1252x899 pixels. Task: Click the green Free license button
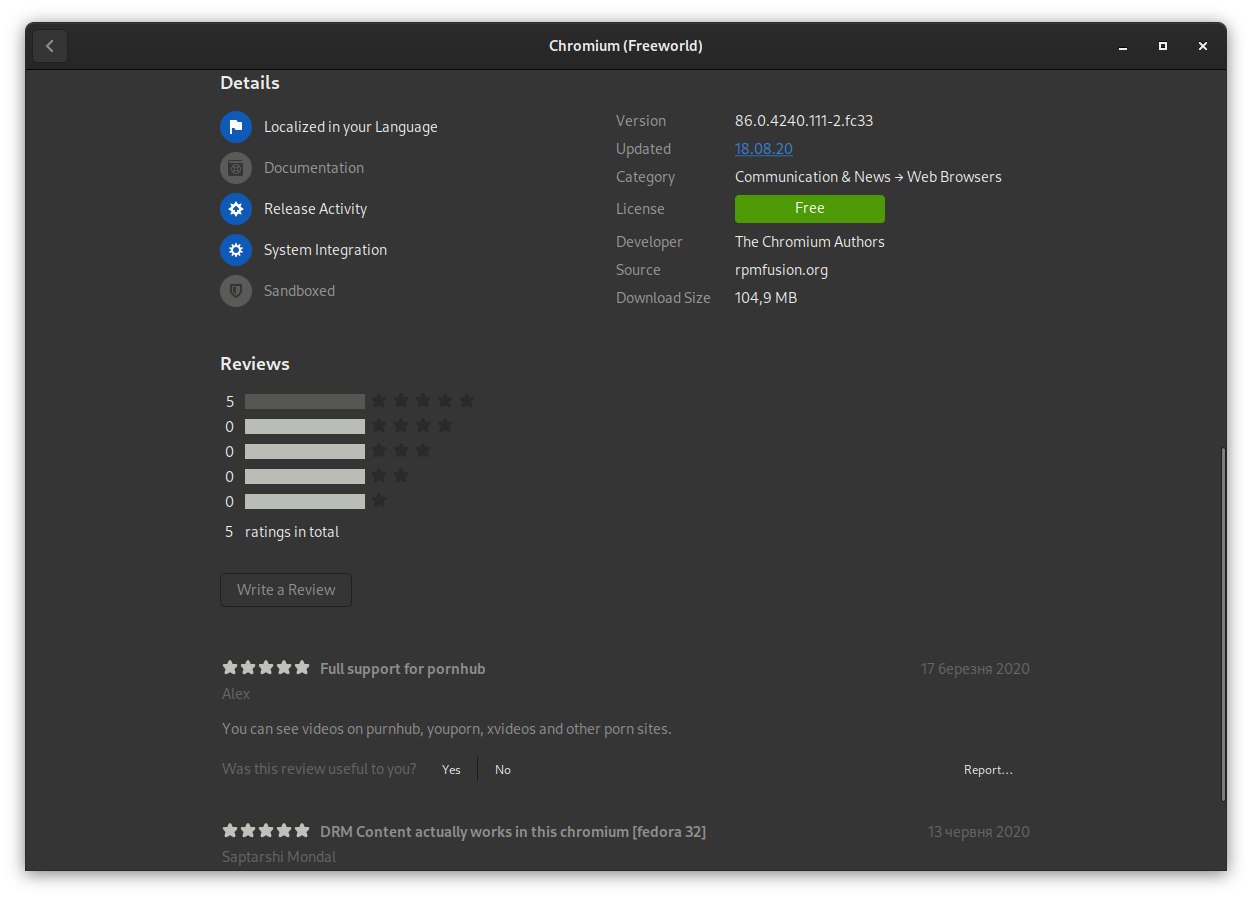810,209
